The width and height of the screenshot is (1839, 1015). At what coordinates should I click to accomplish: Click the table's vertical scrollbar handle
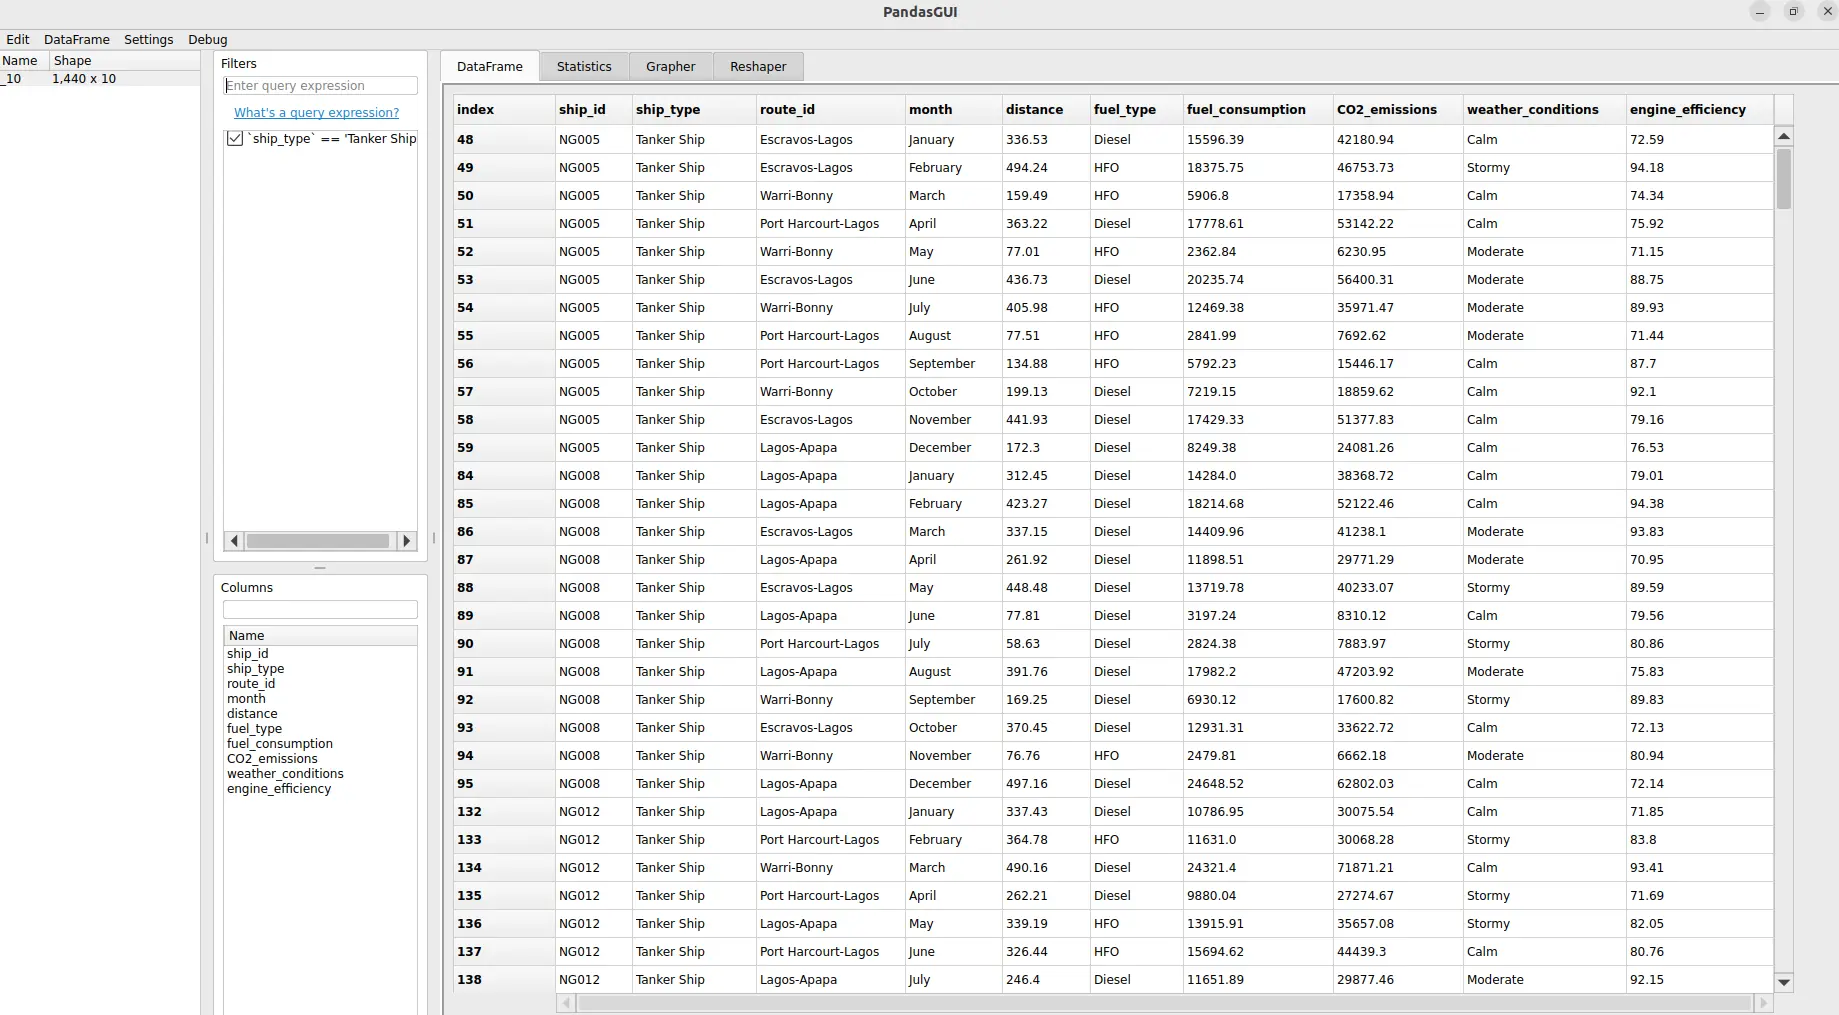[1784, 178]
